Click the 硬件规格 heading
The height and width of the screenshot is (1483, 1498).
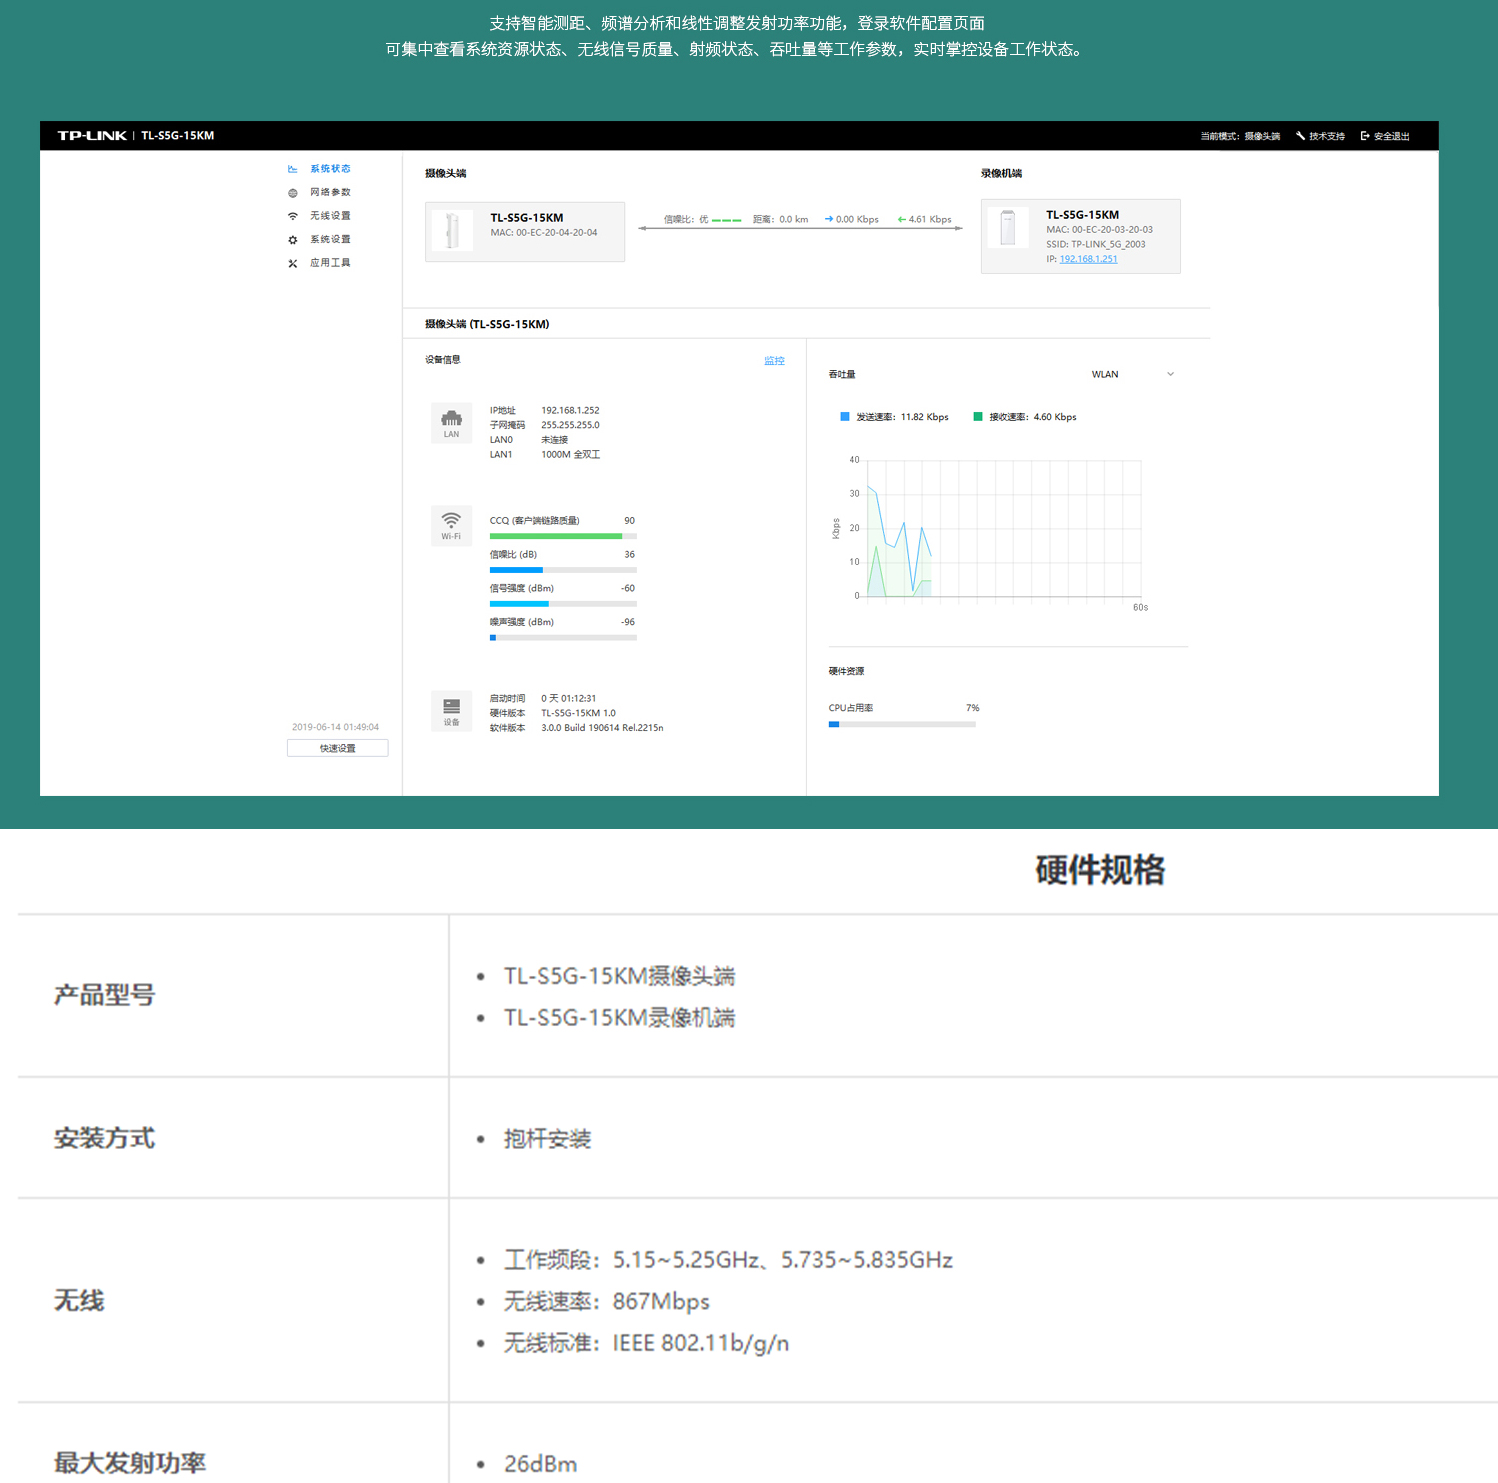tap(1100, 870)
